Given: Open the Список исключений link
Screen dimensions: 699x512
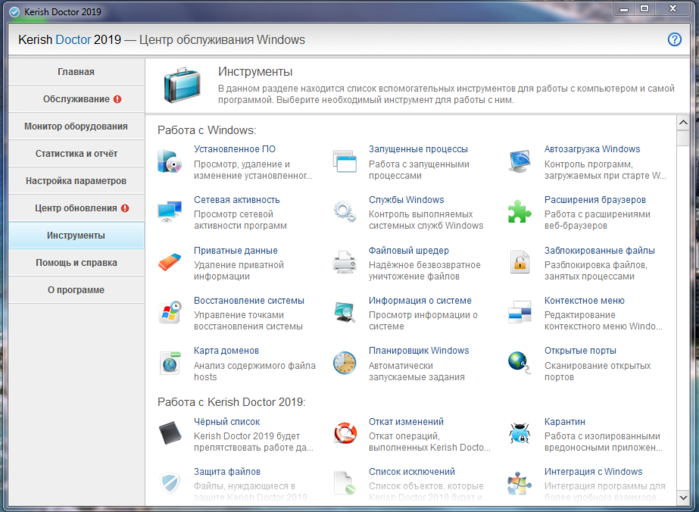Looking at the screenshot, I should click(411, 471).
